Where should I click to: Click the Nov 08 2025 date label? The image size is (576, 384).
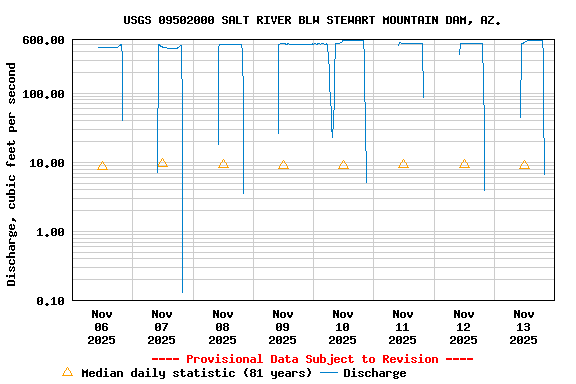coord(222,327)
